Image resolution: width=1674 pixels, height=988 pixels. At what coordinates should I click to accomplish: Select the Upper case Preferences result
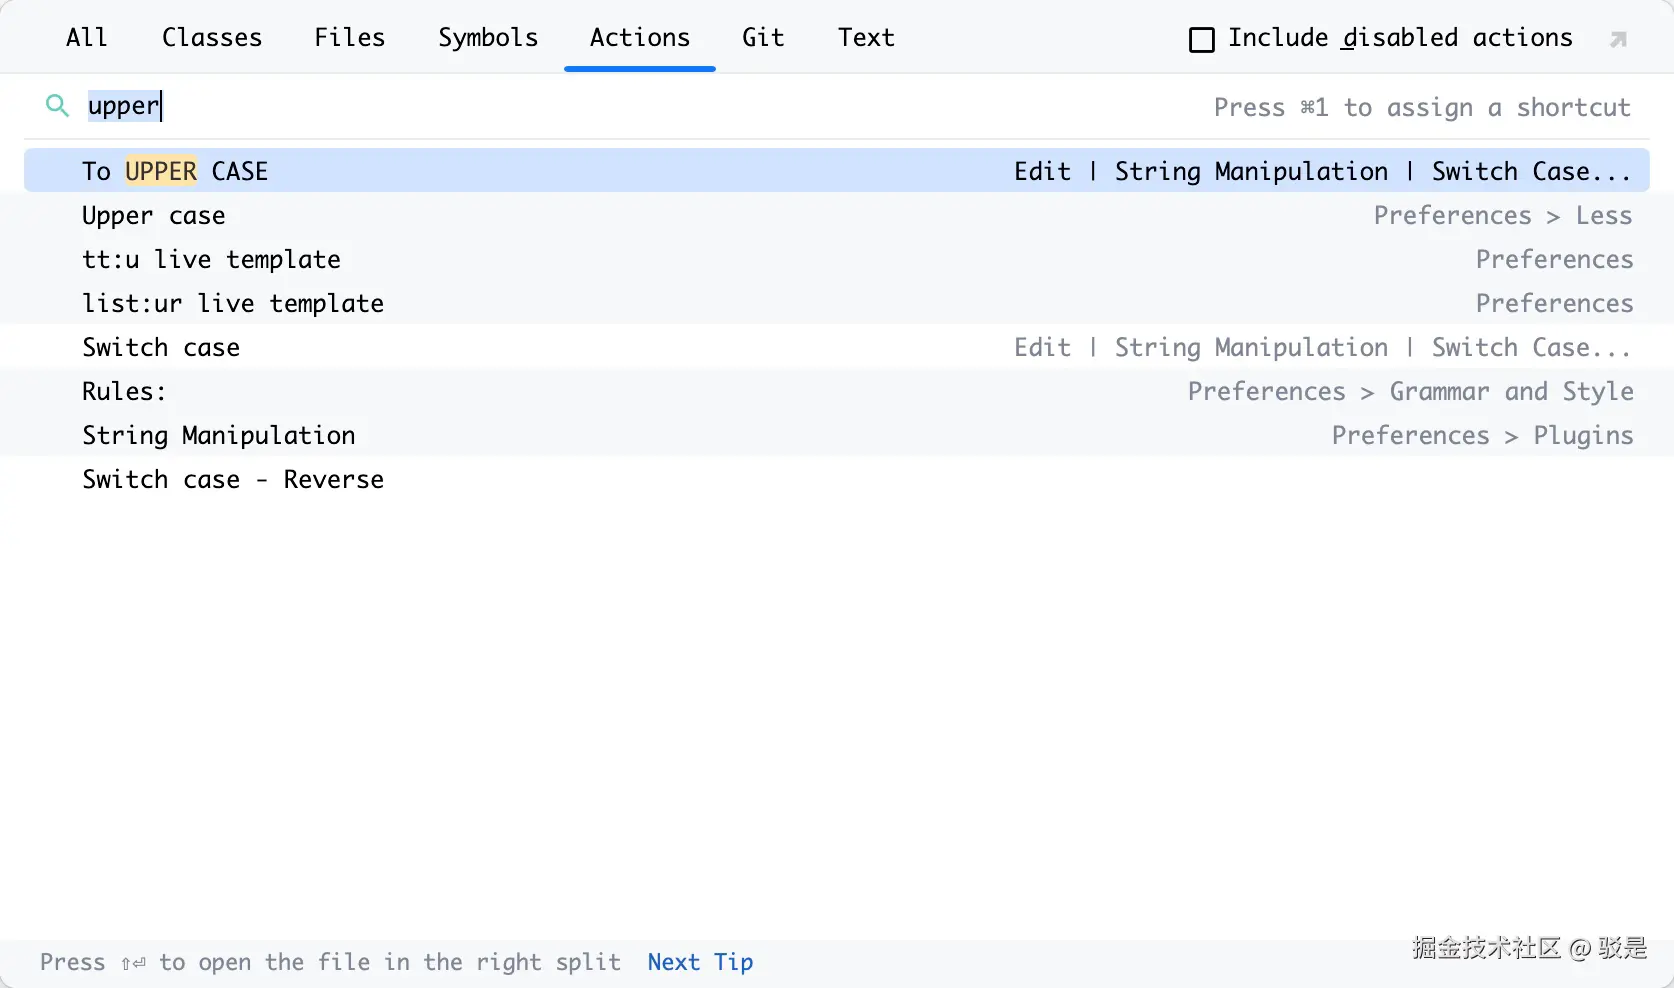pyautogui.click(x=154, y=216)
